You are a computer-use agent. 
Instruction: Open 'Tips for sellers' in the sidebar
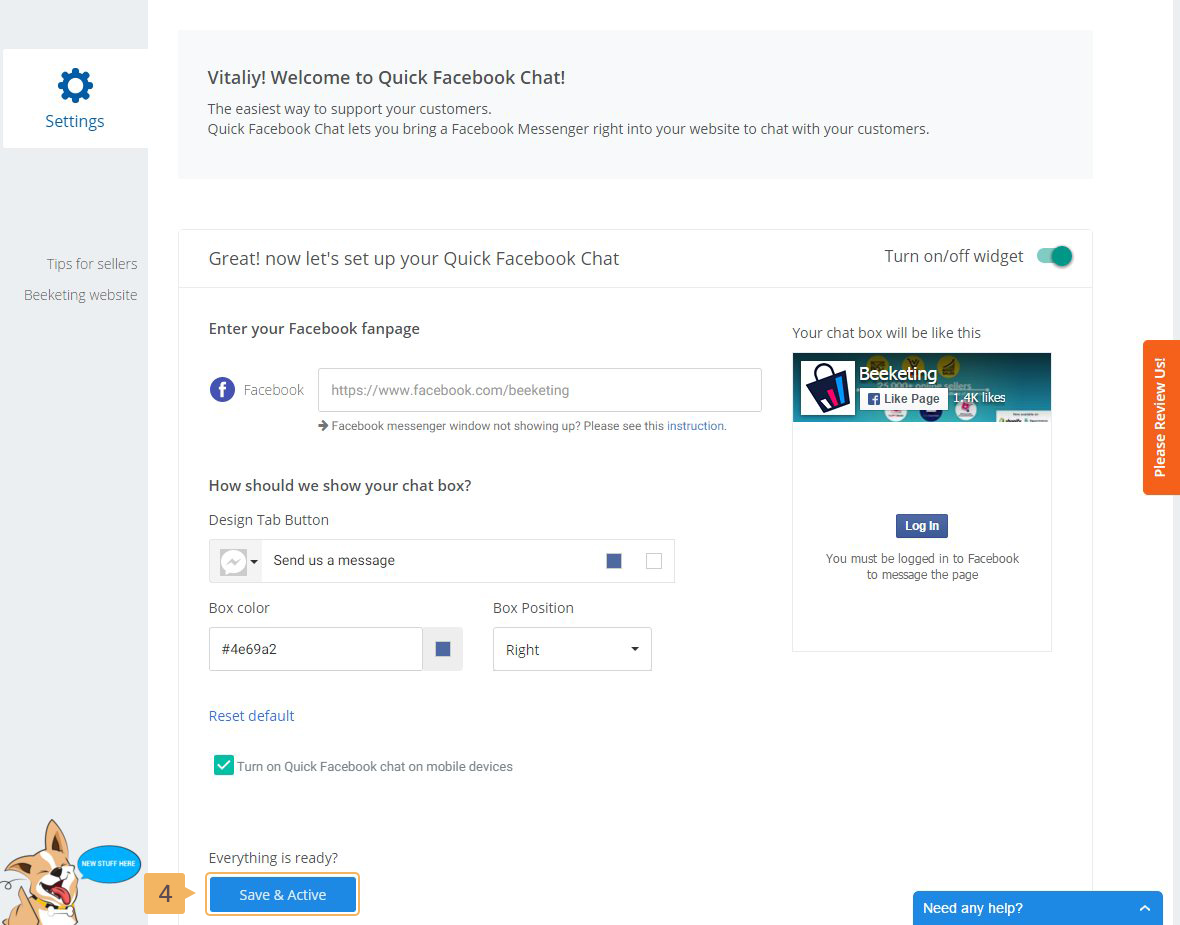tap(92, 264)
